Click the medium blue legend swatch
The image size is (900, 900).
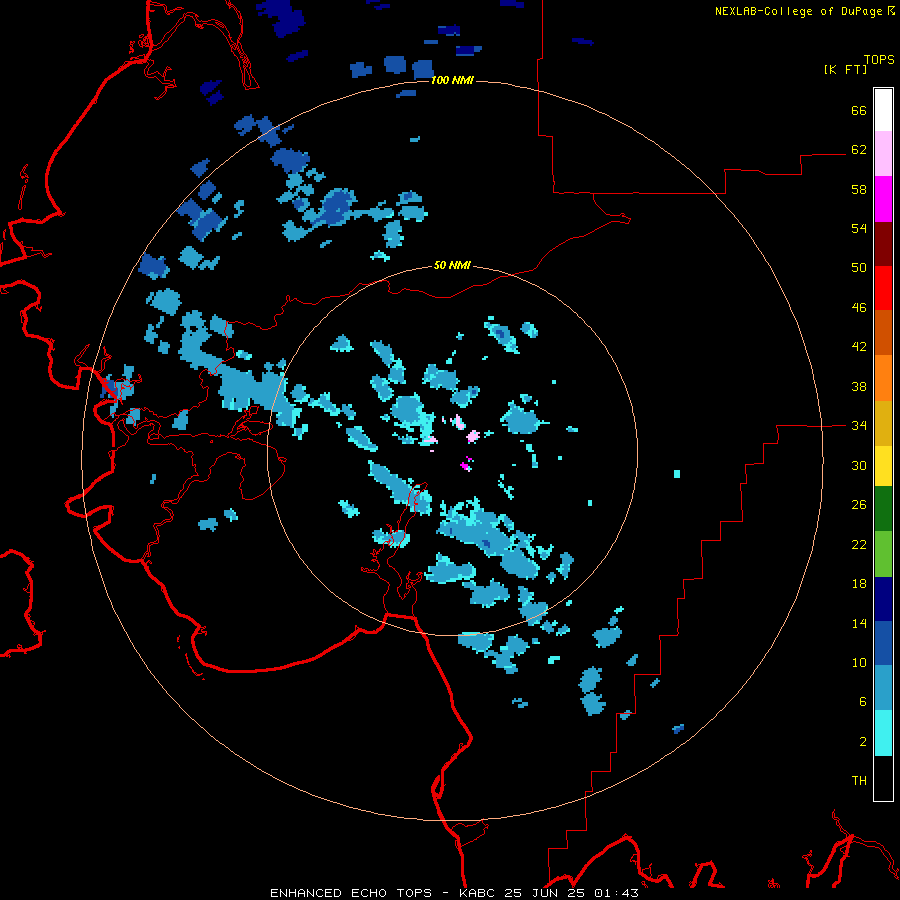(x=883, y=643)
